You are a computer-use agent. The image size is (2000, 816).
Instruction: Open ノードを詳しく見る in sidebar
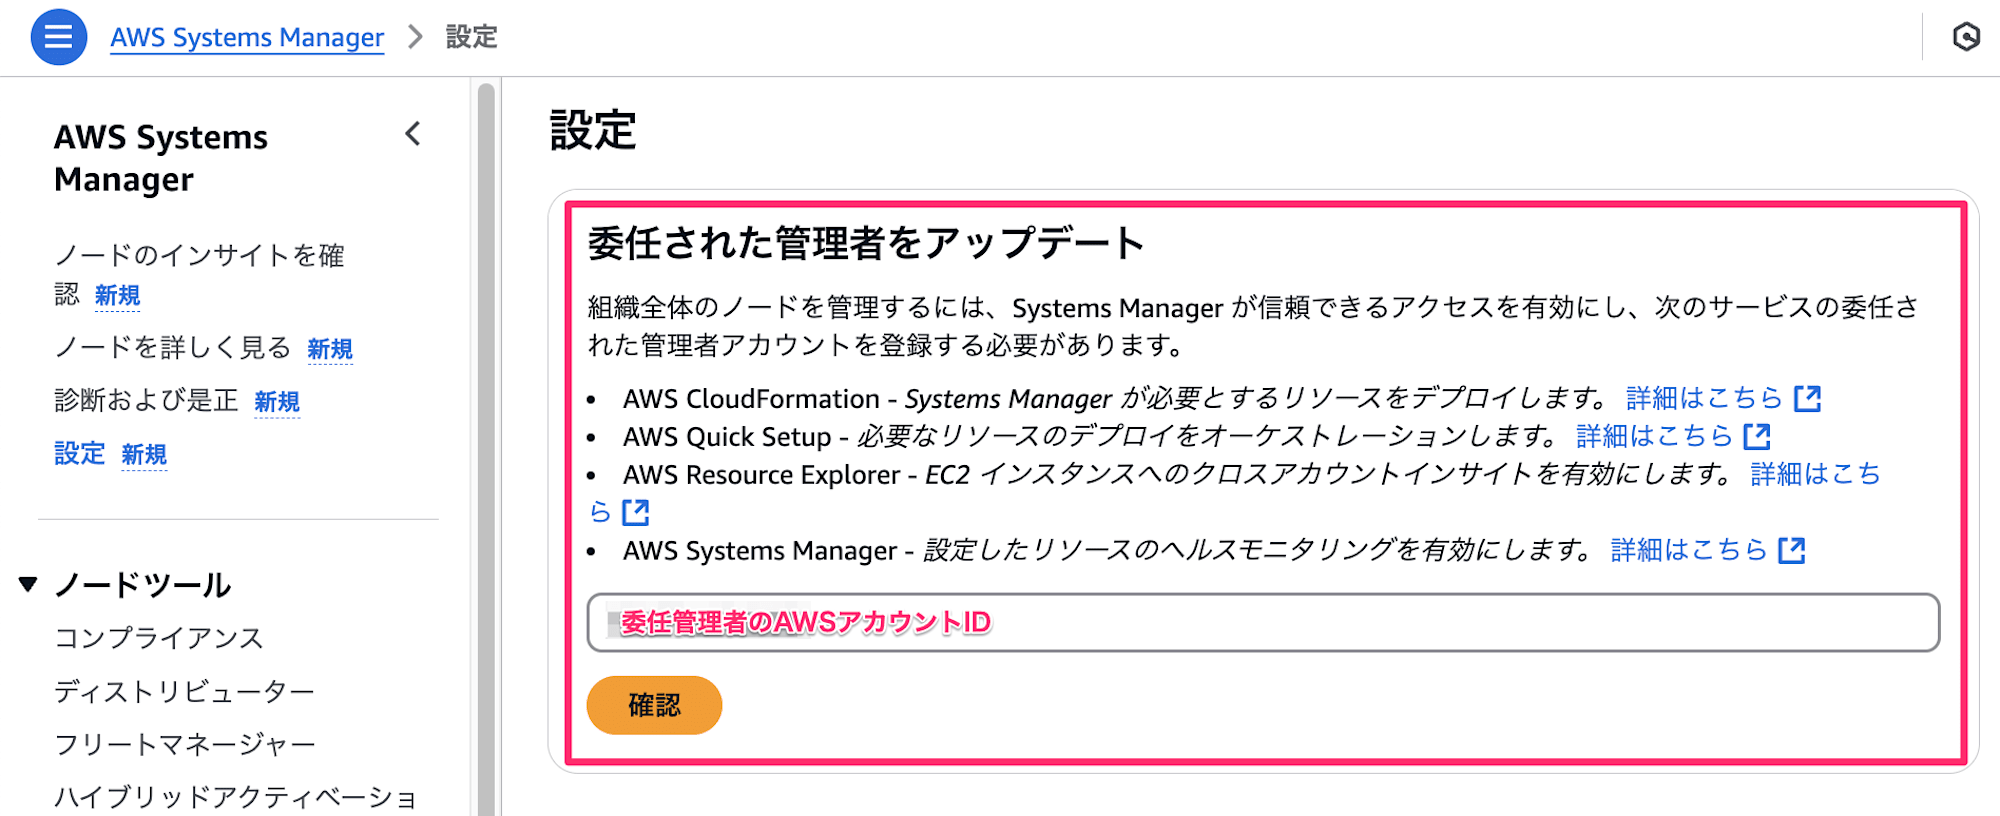[x=172, y=347]
